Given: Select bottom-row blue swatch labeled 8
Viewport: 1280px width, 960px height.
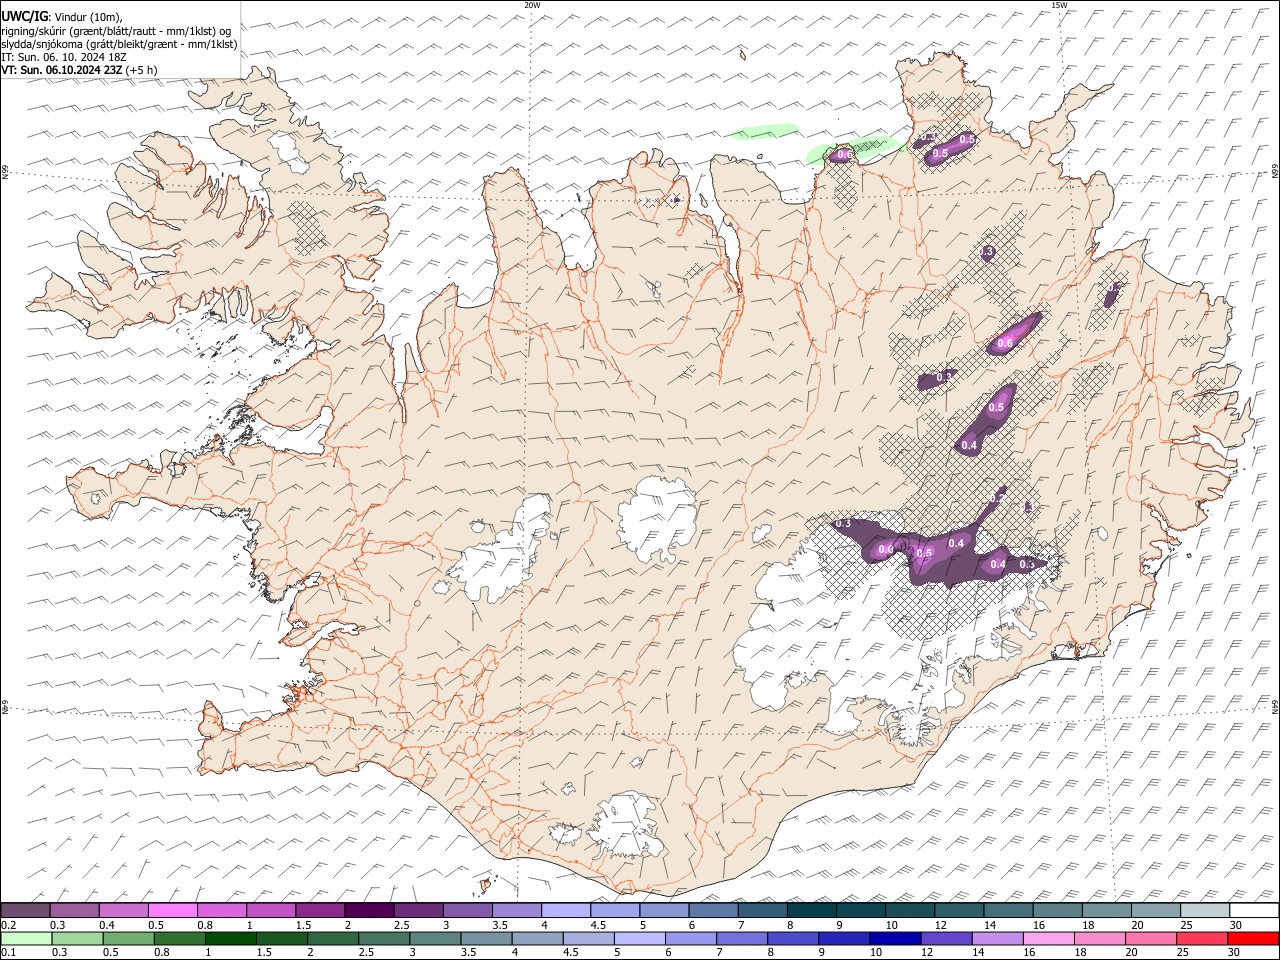Looking at the screenshot, I should [794, 938].
